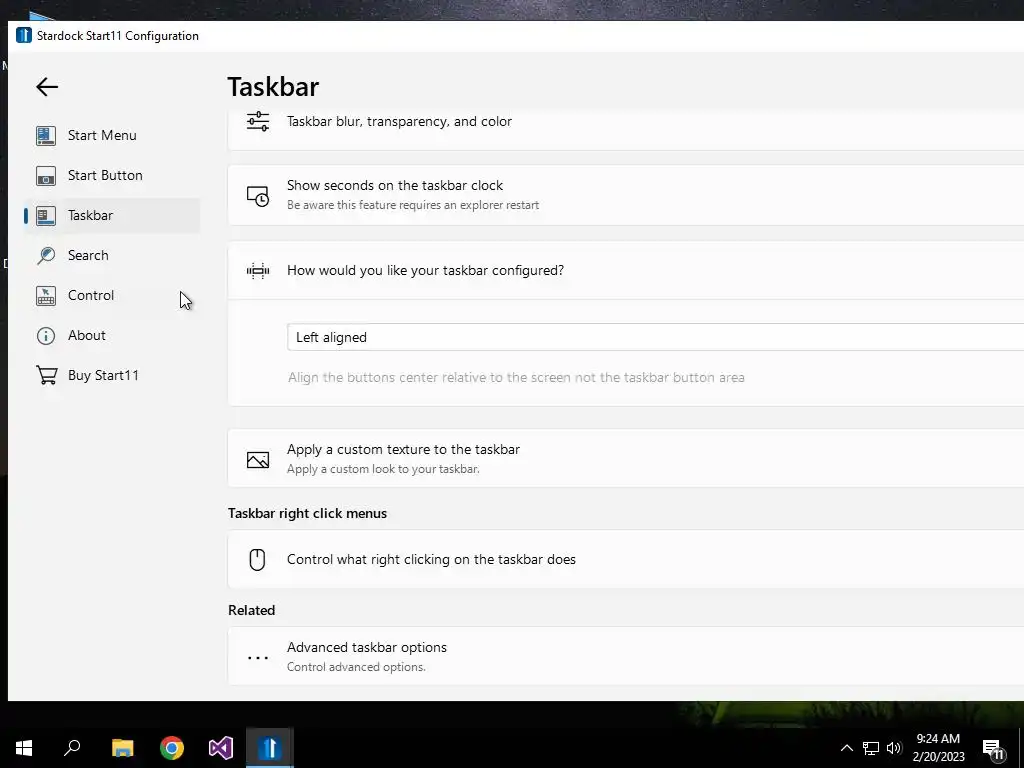Click the Start Button sidebar icon
1024x768 pixels.
click(x=46, y=176)
